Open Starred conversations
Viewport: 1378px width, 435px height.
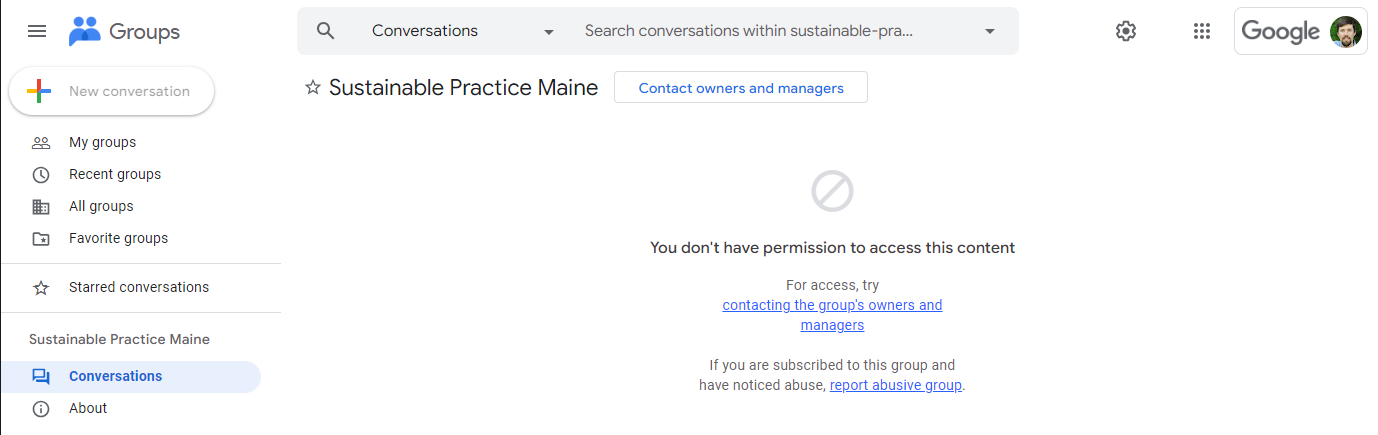(x=138, y=287)
